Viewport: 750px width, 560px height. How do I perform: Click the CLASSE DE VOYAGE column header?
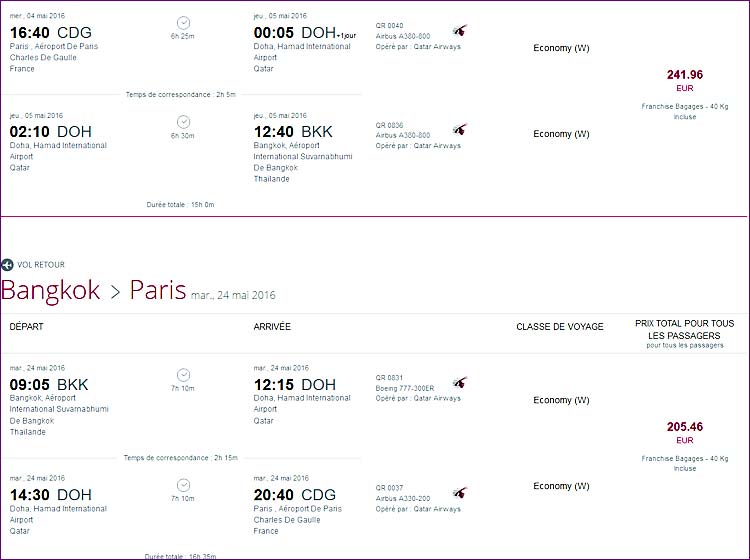[x=560, y=327]
